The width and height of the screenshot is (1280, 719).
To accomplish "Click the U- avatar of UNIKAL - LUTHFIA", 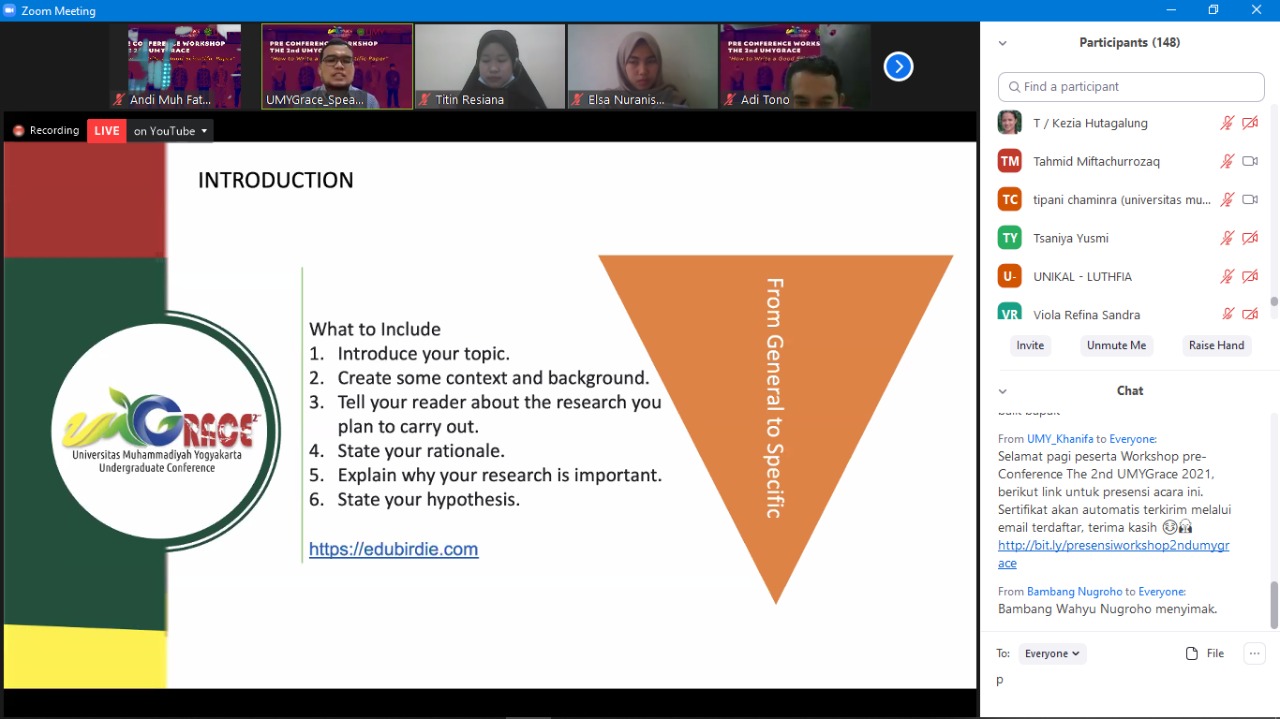I will point(1010,276).
